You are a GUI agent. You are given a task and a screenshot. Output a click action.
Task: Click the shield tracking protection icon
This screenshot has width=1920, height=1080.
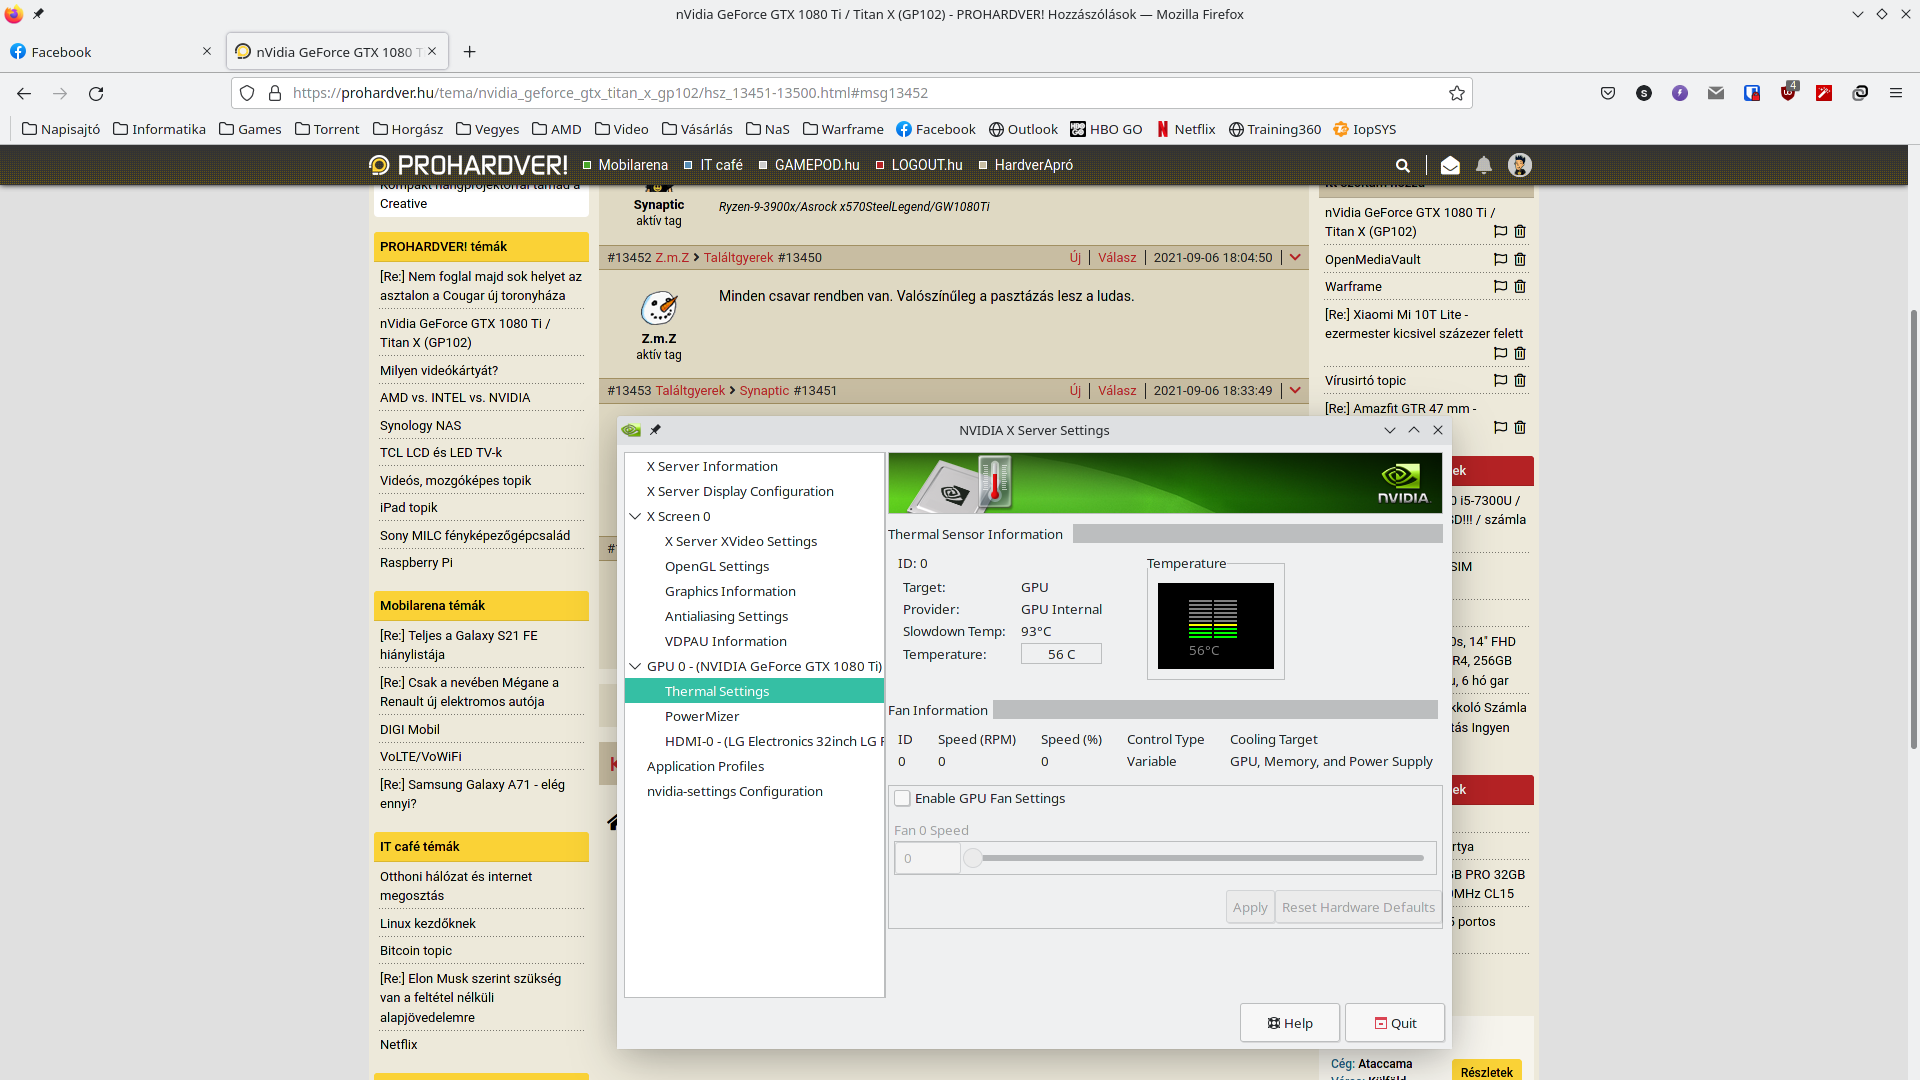point(247,93)
